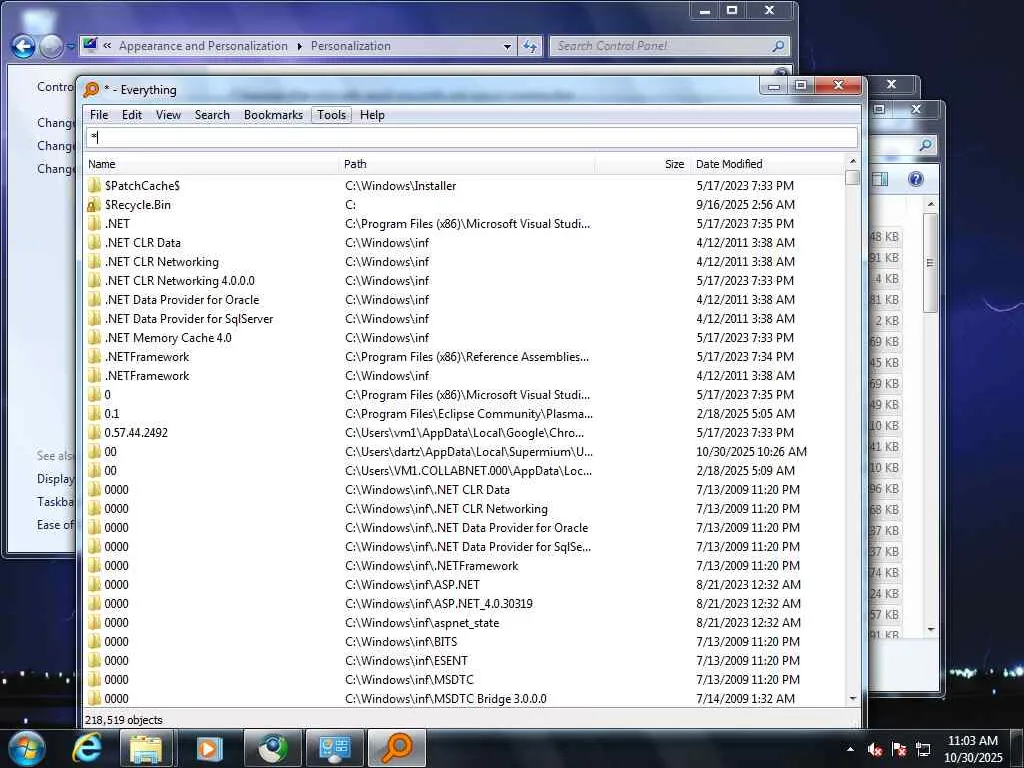The width and height of the screenshot is (1024, 768).
Task: Open the Search menu in Everything
Action: coord(212,115)
